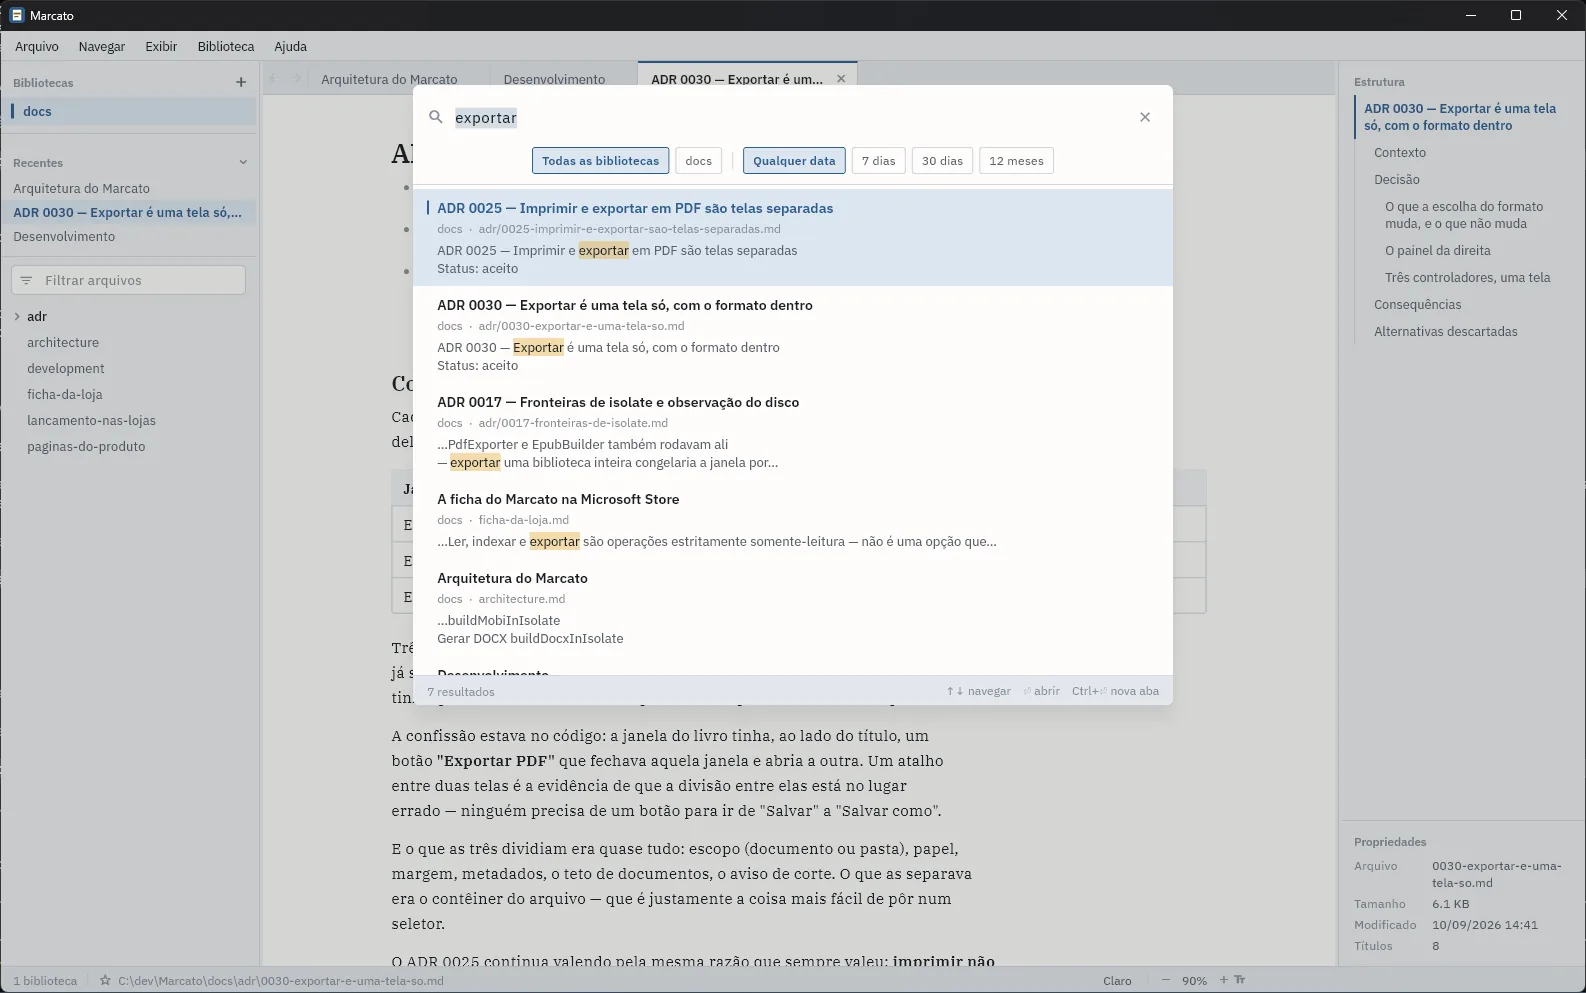Limit results to 12 meses
Image resolution: width=1586 pixels, height=993 pixels.
tap(1016, 161)
